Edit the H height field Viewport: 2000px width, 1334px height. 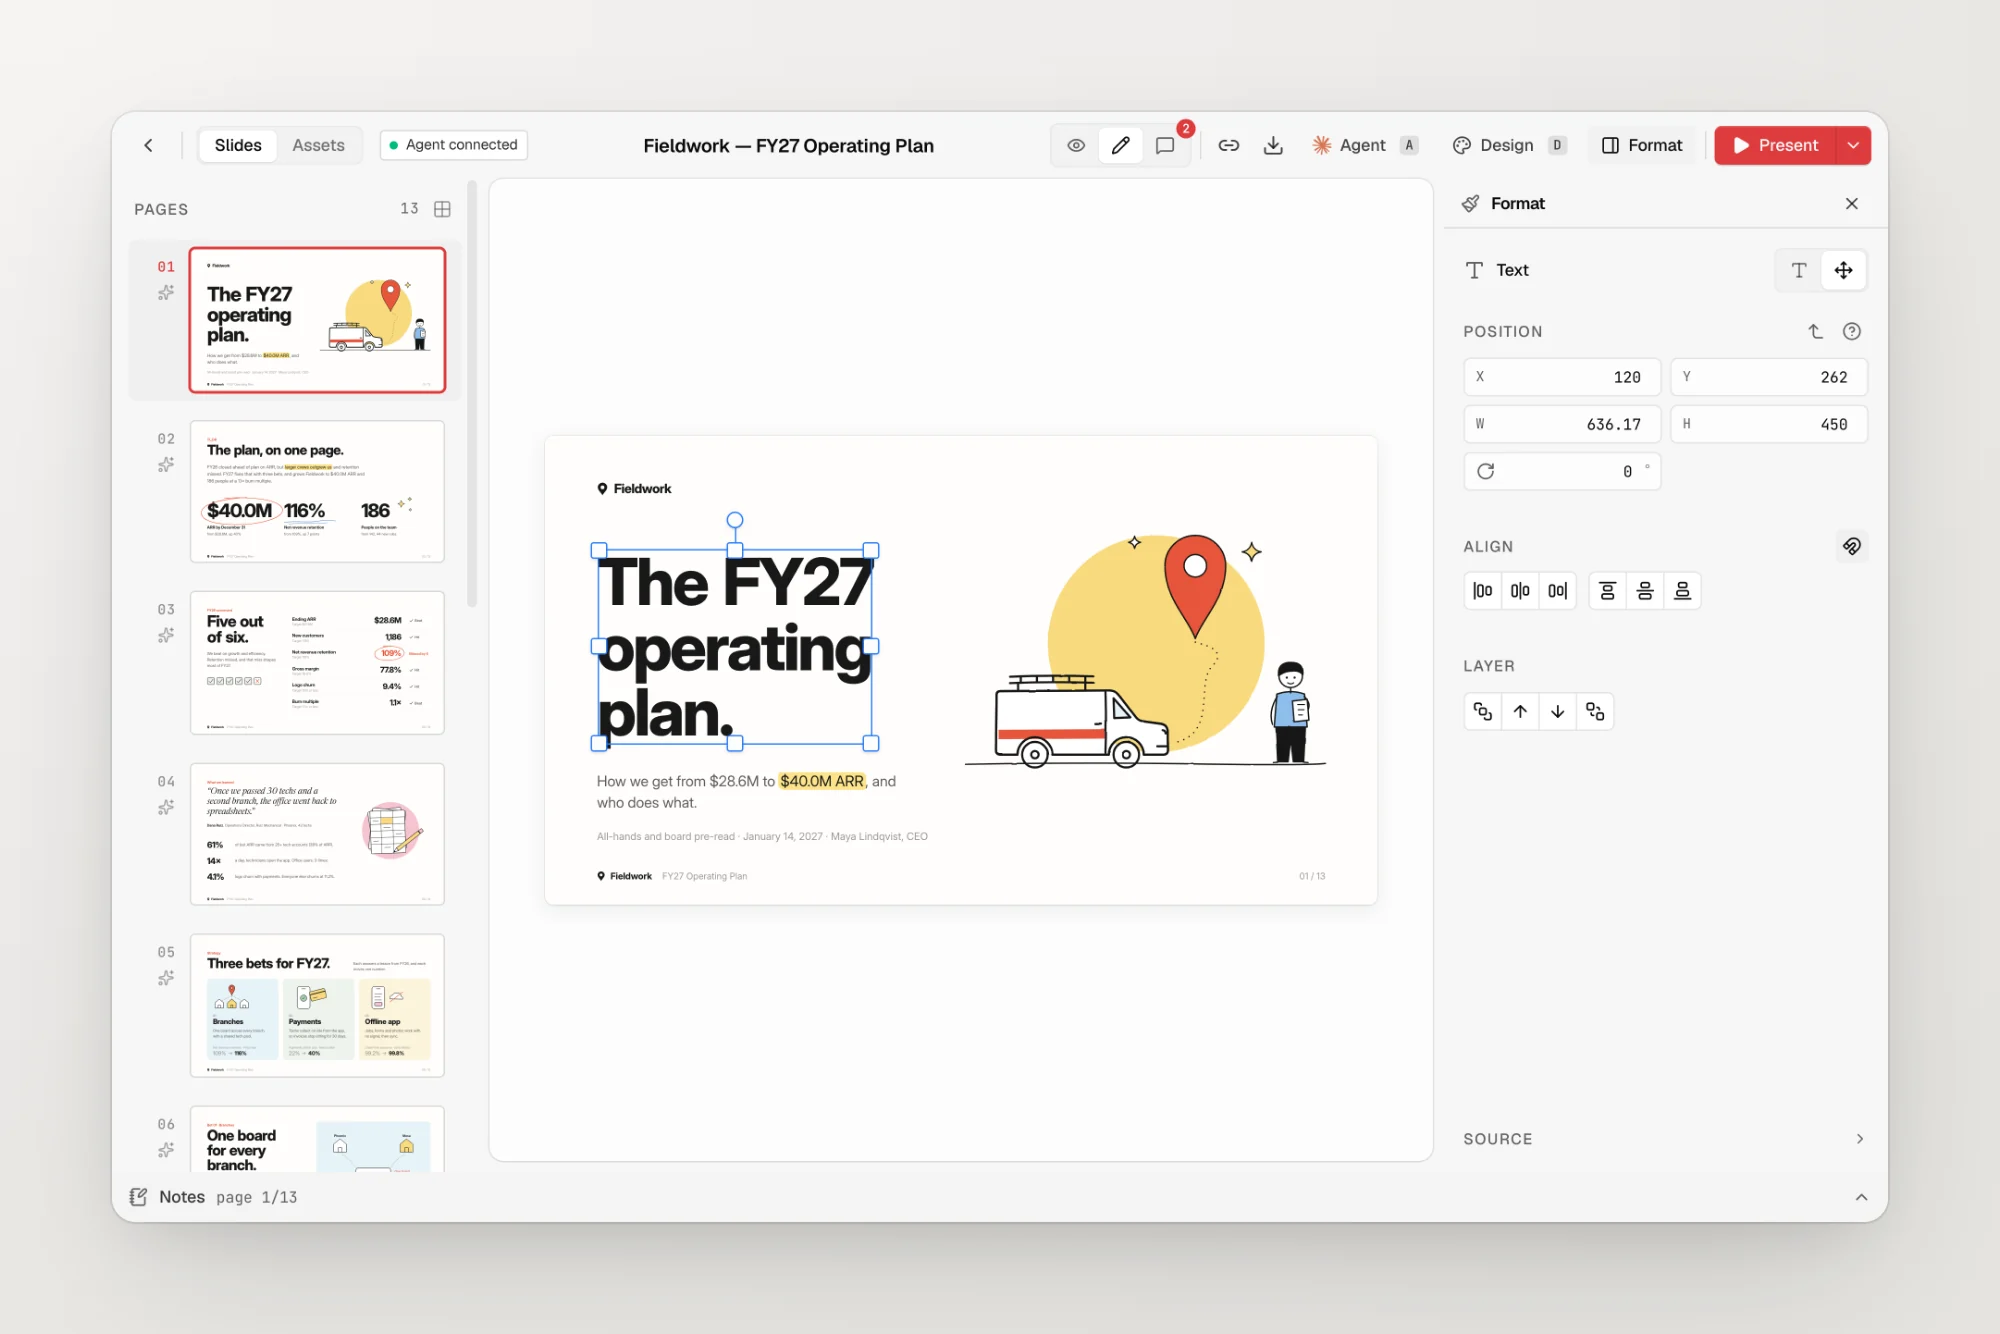pos(1769,424)
